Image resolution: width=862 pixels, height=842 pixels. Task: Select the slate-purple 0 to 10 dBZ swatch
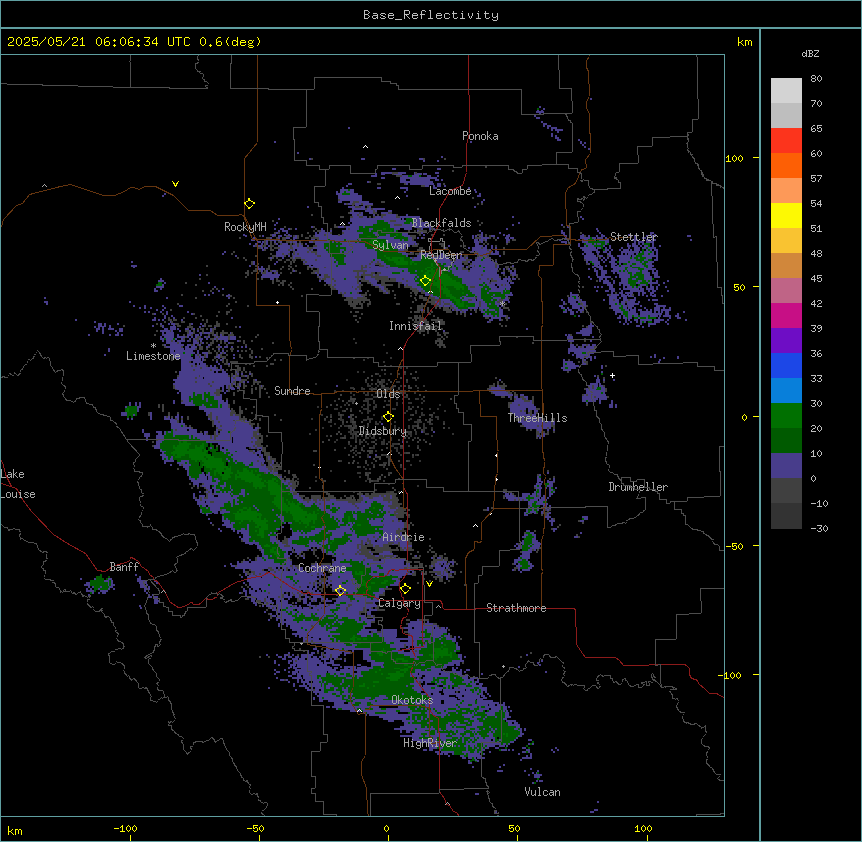(x=786, y=466)
